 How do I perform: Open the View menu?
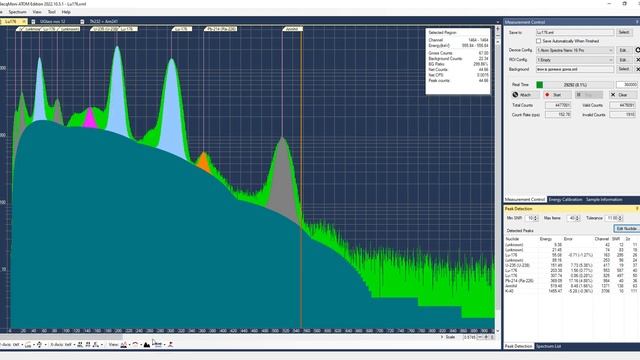pyautogui.click(x=37, y=12)
